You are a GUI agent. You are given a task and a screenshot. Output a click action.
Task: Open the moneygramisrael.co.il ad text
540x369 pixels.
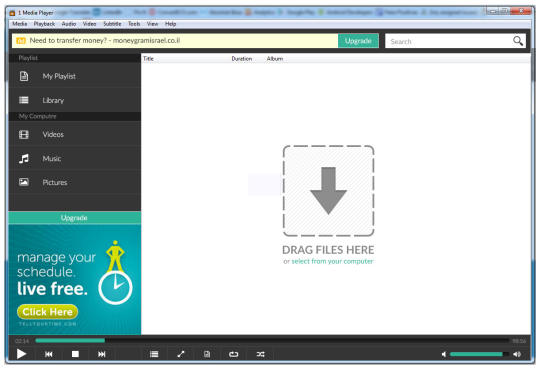(105, 41)
